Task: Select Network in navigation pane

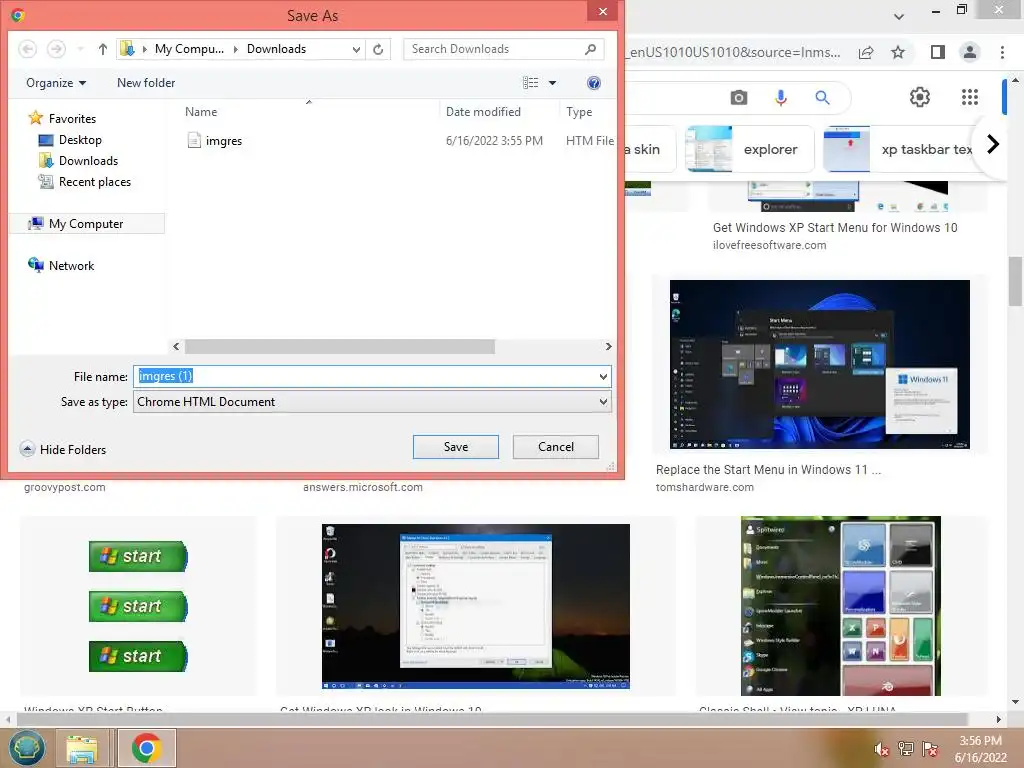Action: point(61,265)
